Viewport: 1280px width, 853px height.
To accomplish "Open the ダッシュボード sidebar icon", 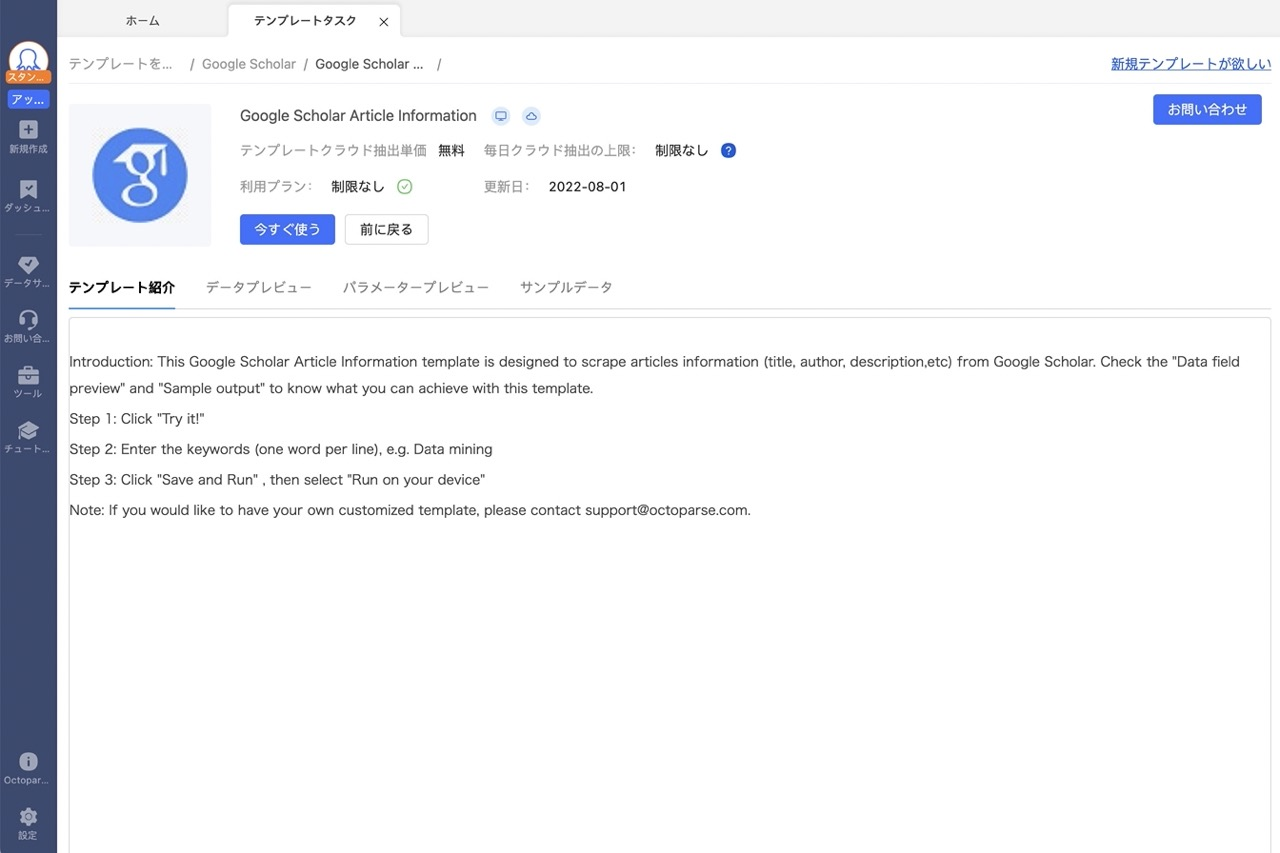I will (28, 189).
